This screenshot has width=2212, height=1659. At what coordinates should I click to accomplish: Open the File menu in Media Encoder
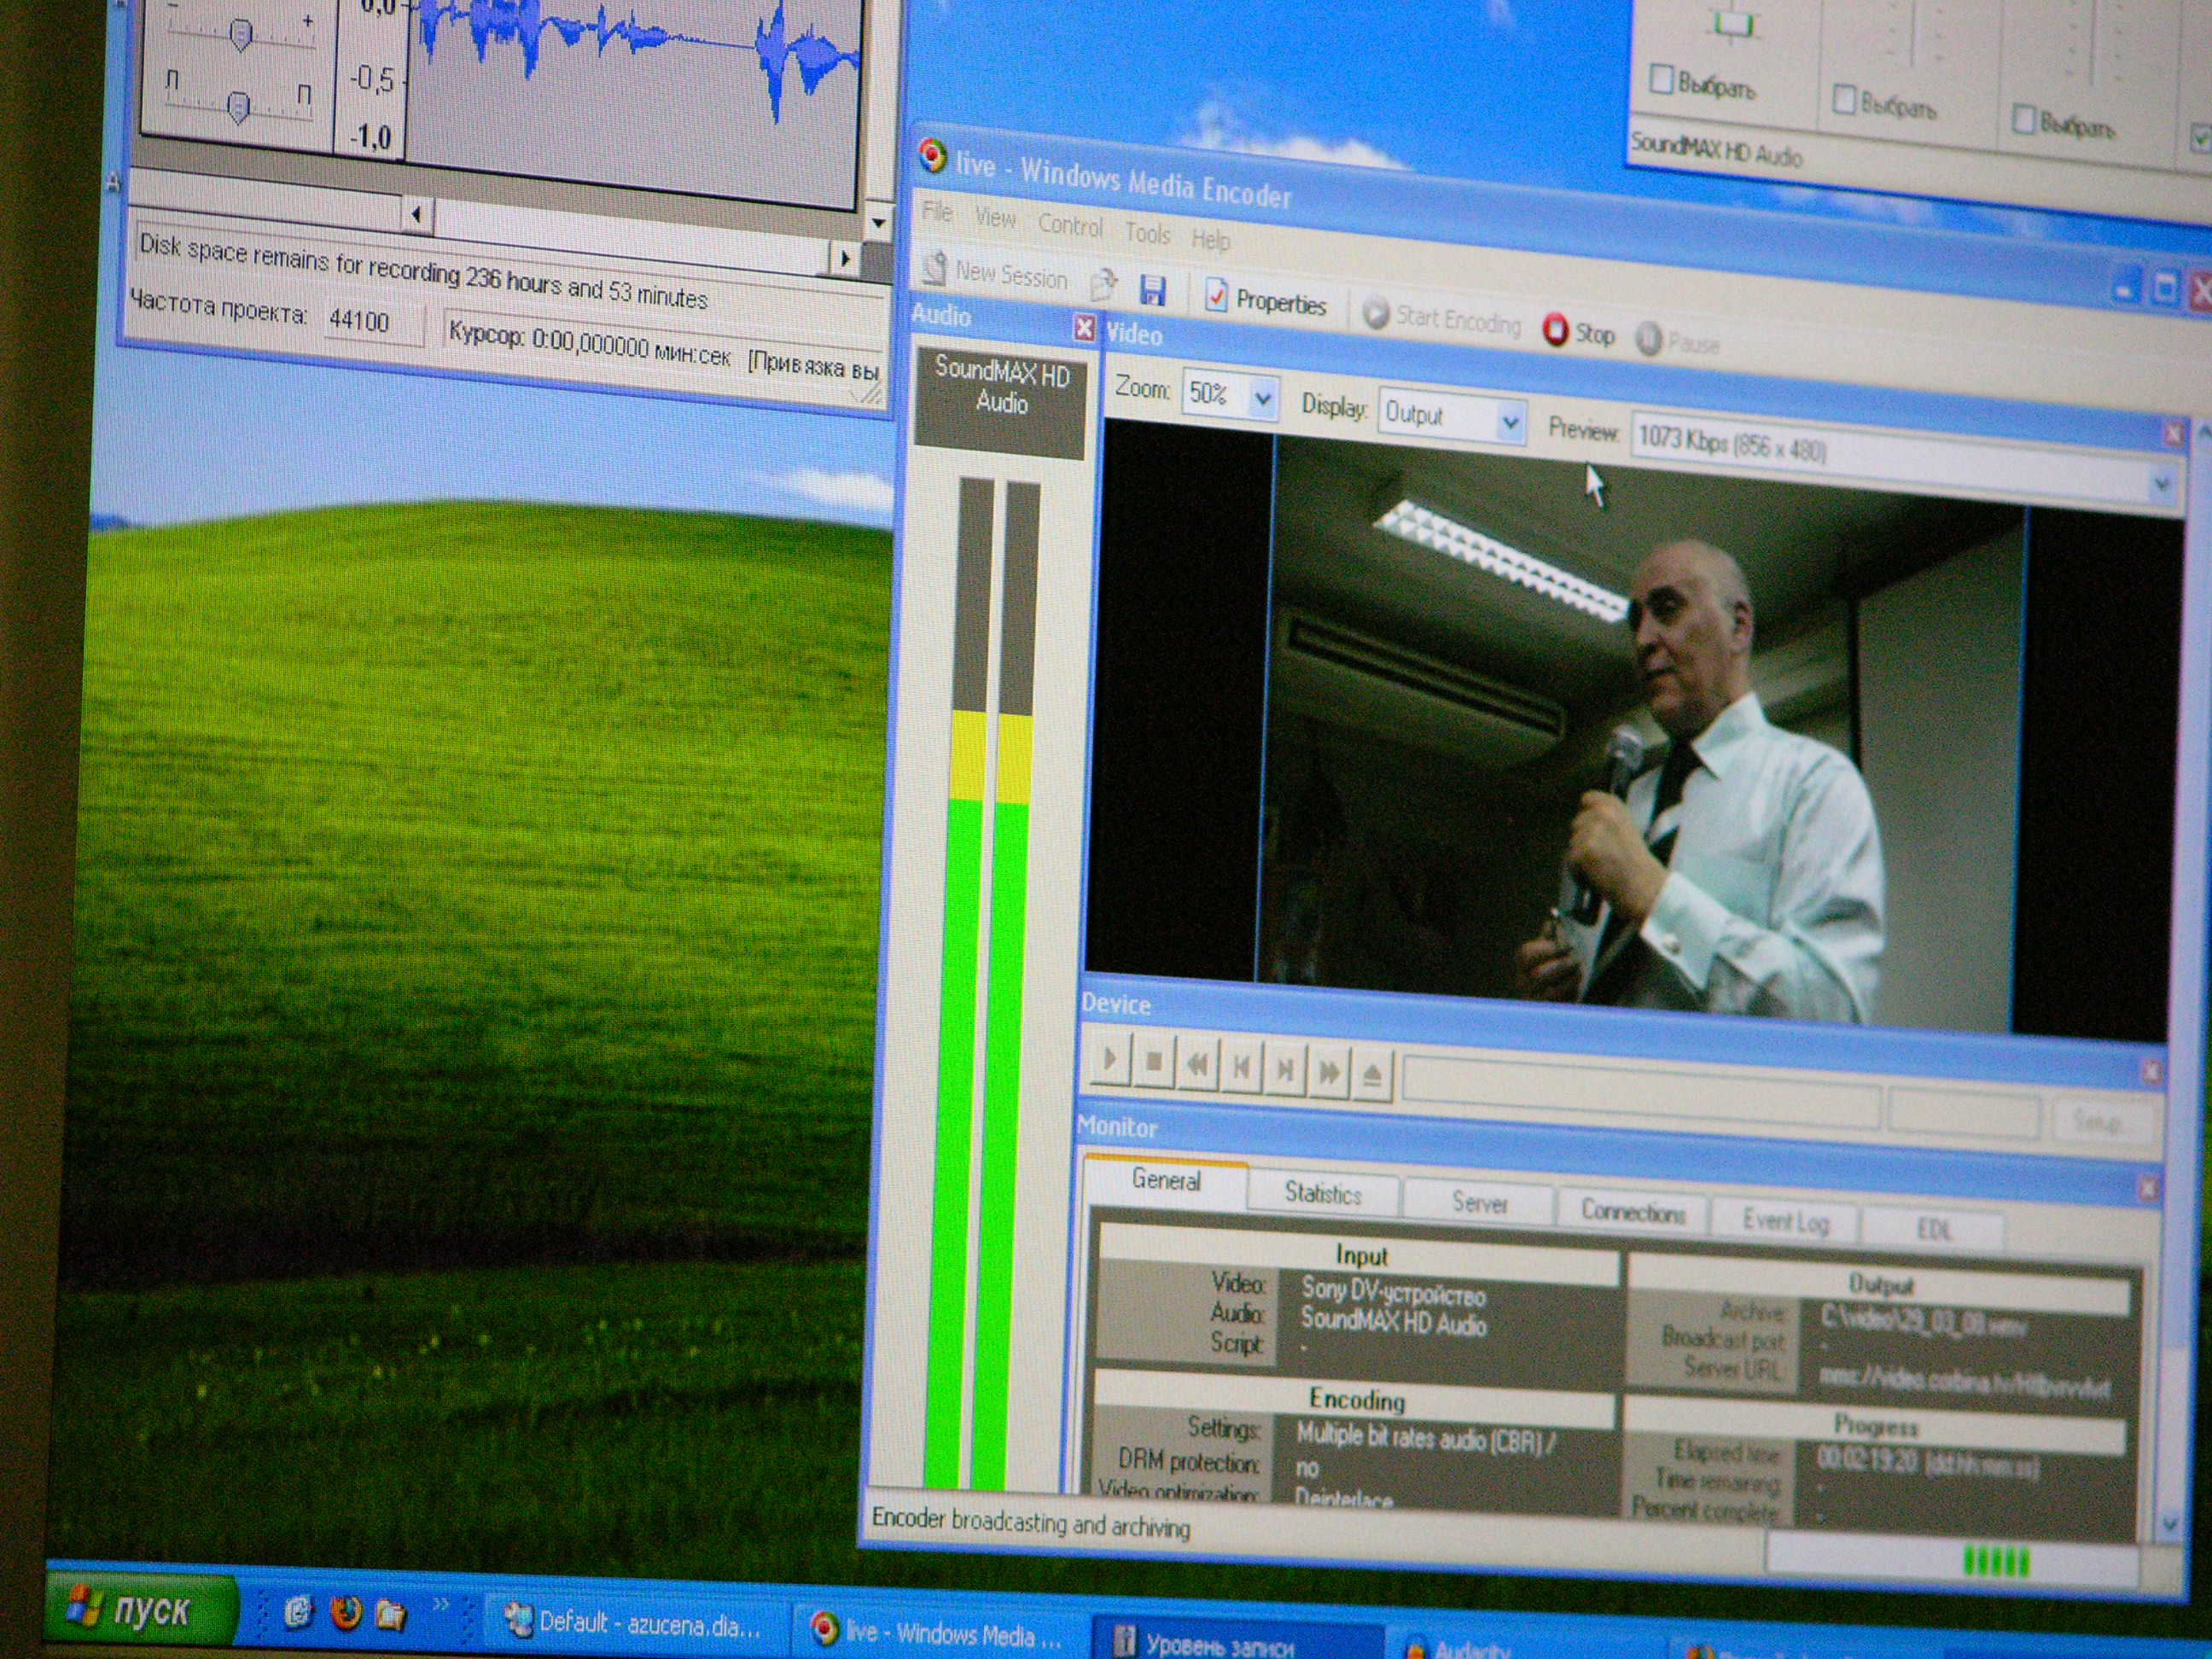937,212
